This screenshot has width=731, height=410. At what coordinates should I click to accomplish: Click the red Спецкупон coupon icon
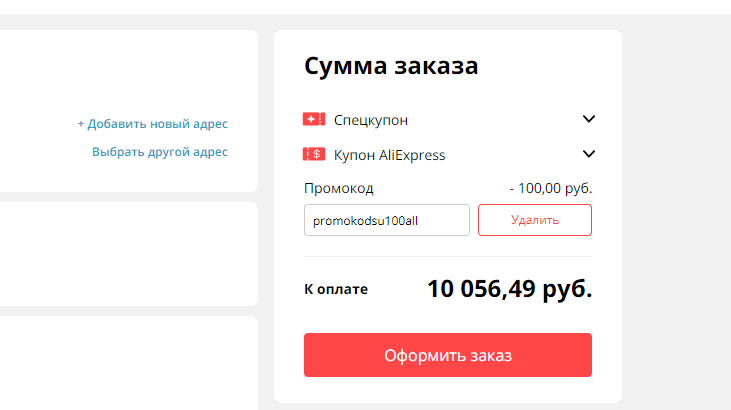314,120
